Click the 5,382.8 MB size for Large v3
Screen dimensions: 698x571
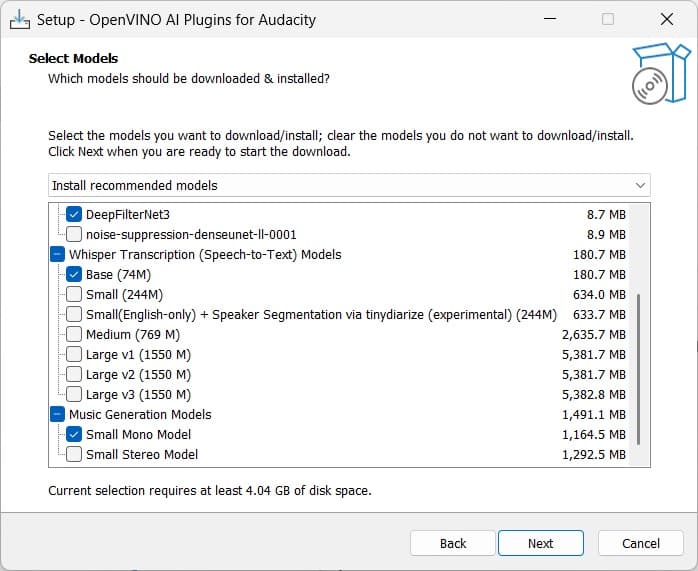(594, 395)
